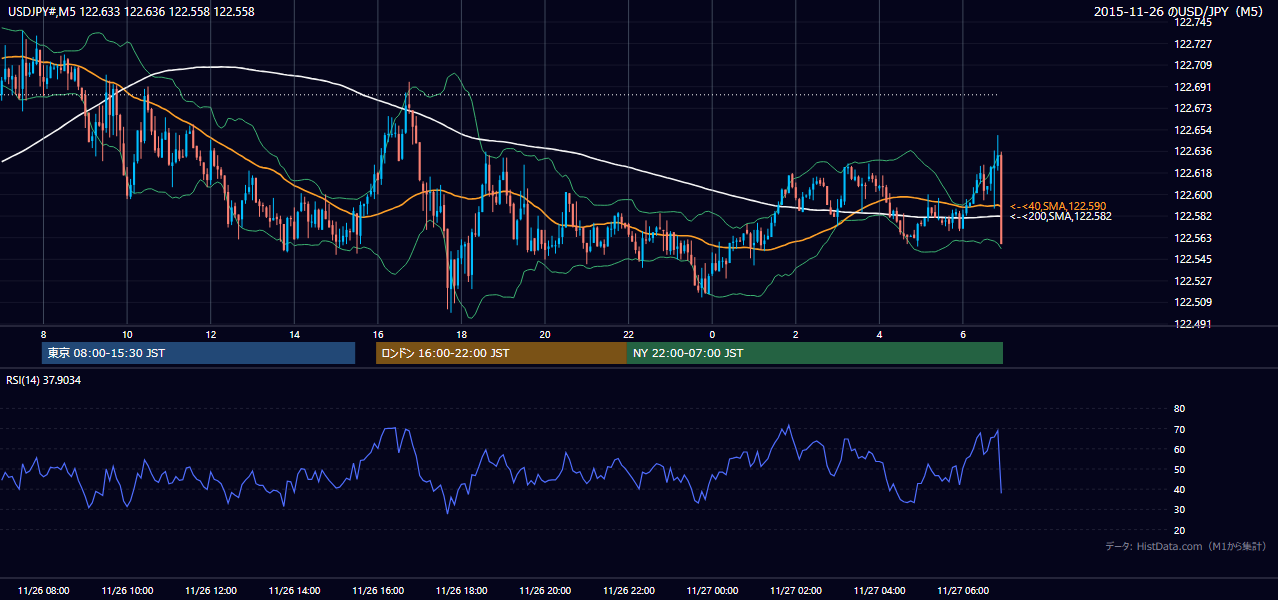Screen dimensions: 1278x600
Task: Click price axis value 122.509
Action: point(1192,302)
